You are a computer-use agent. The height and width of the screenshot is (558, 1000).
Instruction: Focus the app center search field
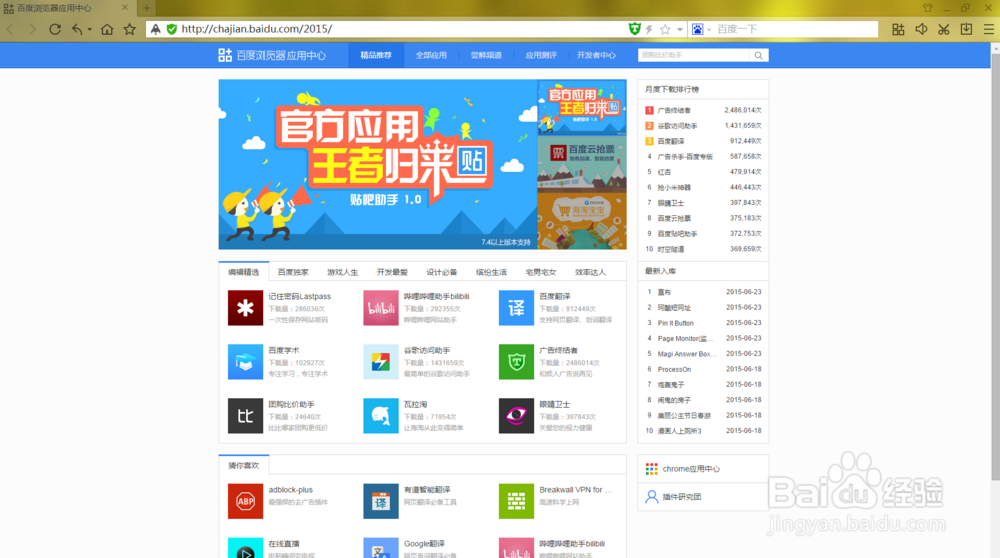pyautogui.click(x=694, y=55)
